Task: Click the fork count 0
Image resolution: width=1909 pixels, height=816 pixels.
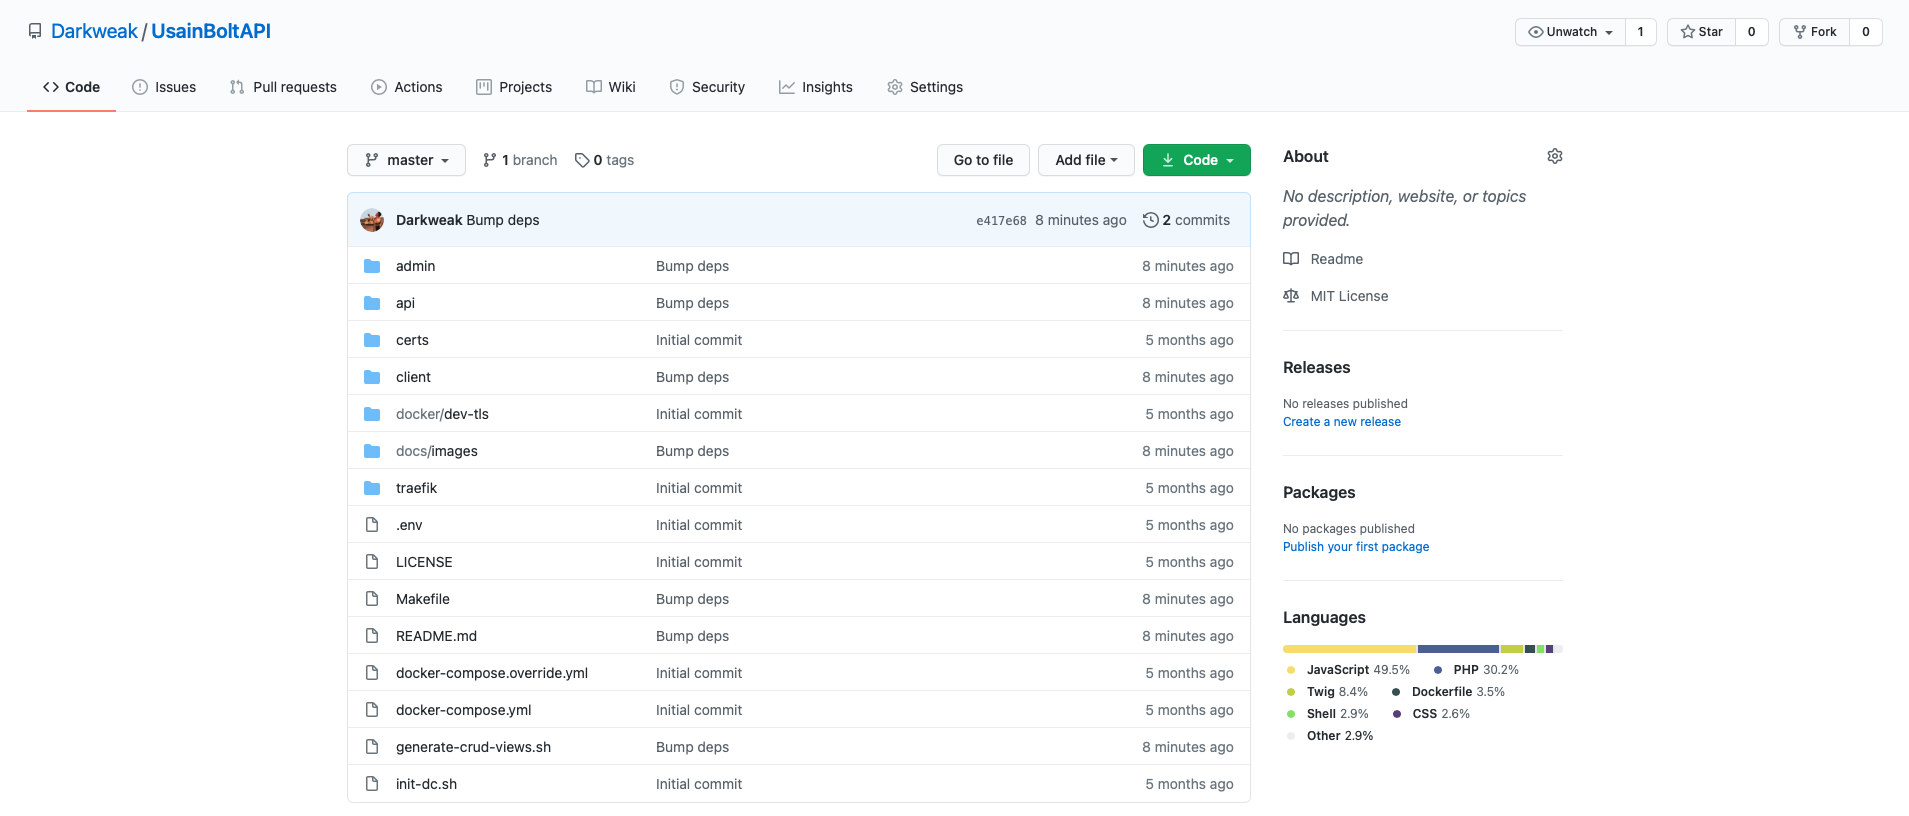Action: pyautogui.click(x=1865, y=32)
